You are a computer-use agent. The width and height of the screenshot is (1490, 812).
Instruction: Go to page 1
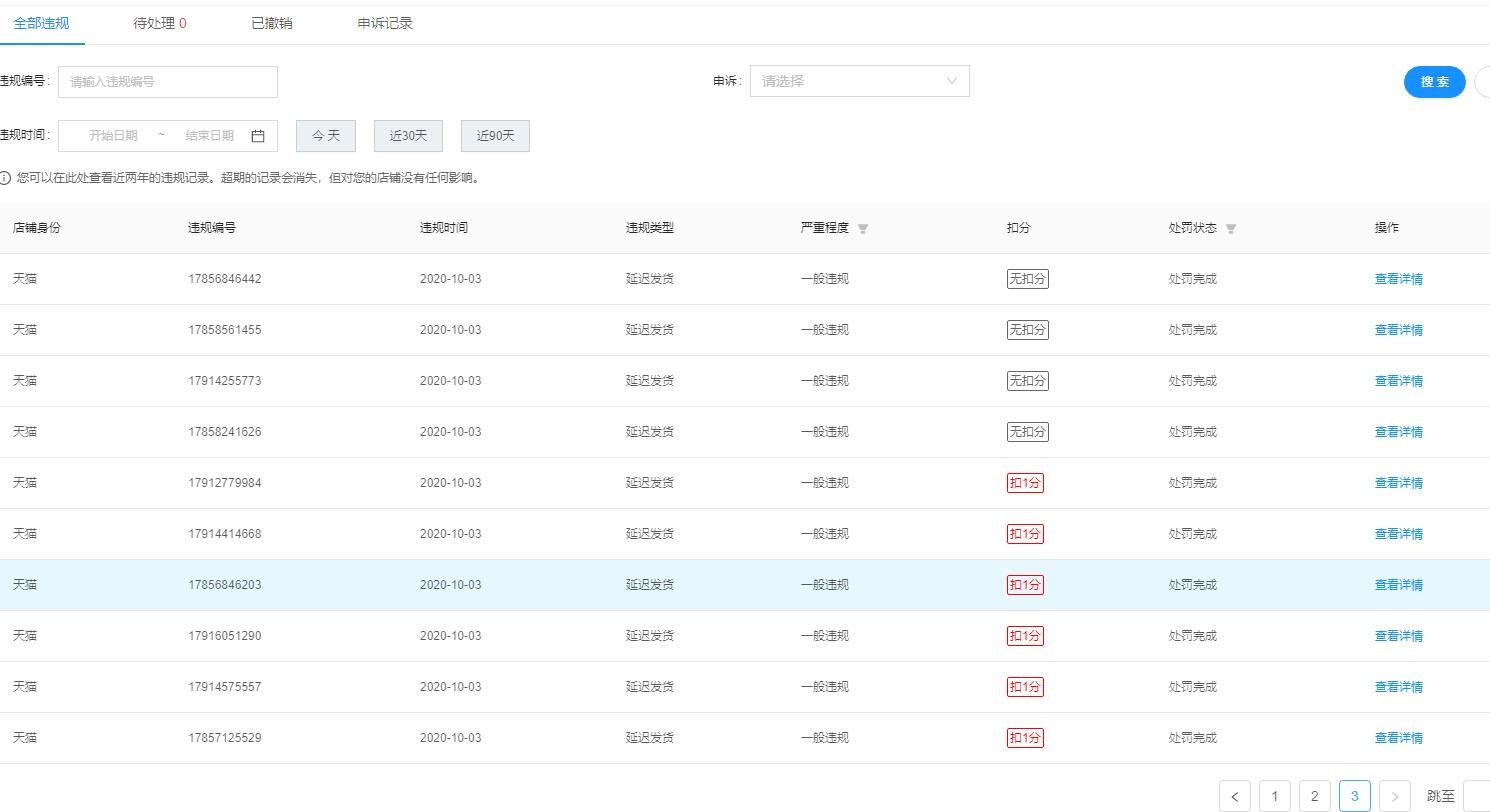coord(1275,796)
